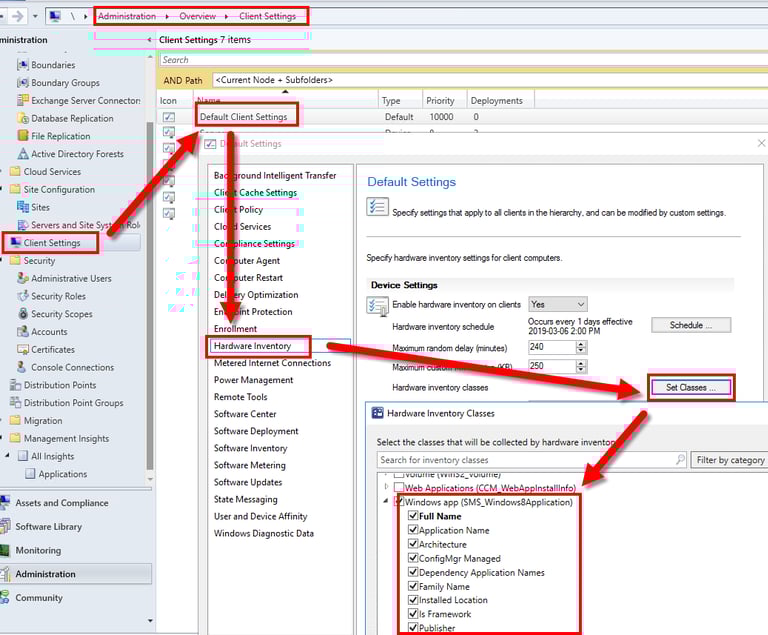The width and height of the screenshot is (768, 635).
Task: Click the File Replication icon
Action: (23, 136)
